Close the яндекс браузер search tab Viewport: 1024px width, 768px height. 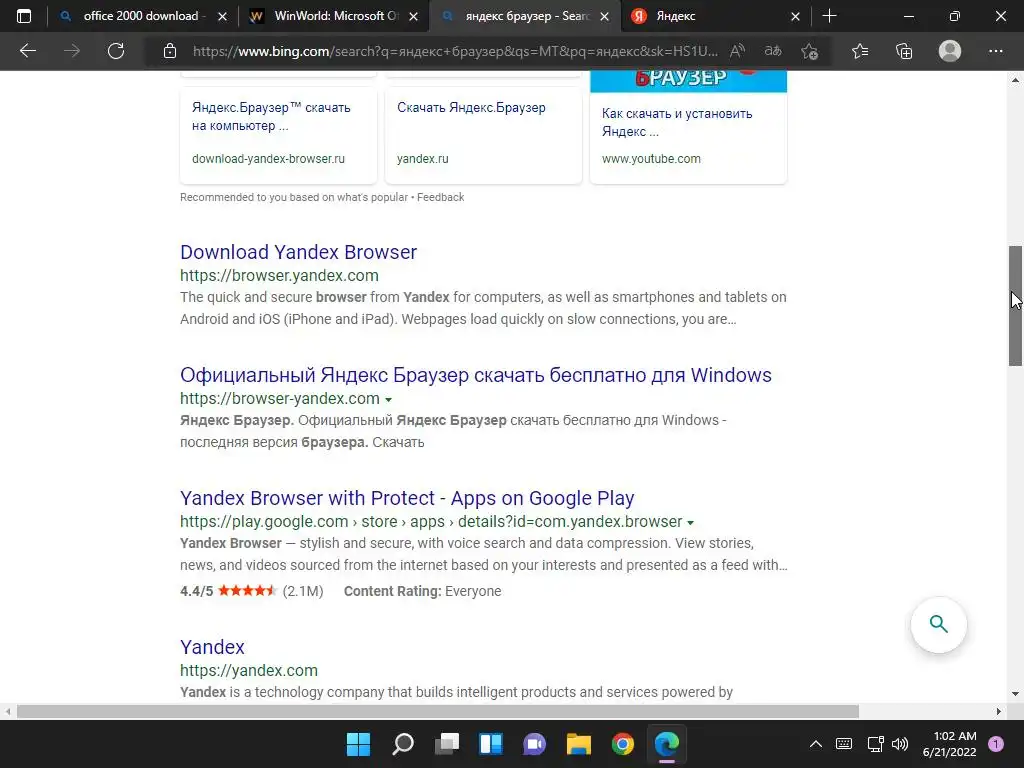point(605,16)
